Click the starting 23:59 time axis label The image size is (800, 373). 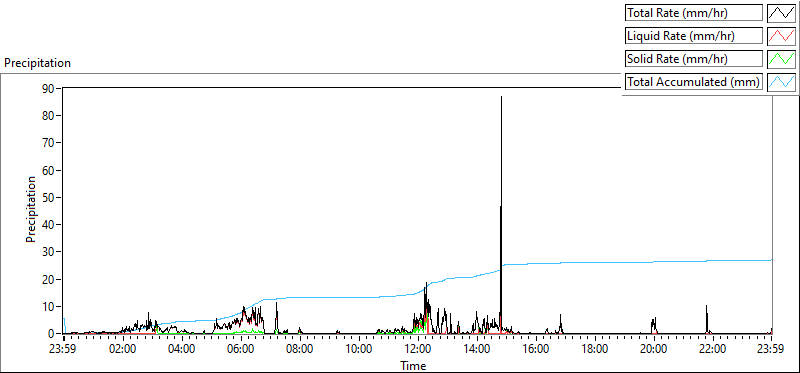[x=64, y=350]
